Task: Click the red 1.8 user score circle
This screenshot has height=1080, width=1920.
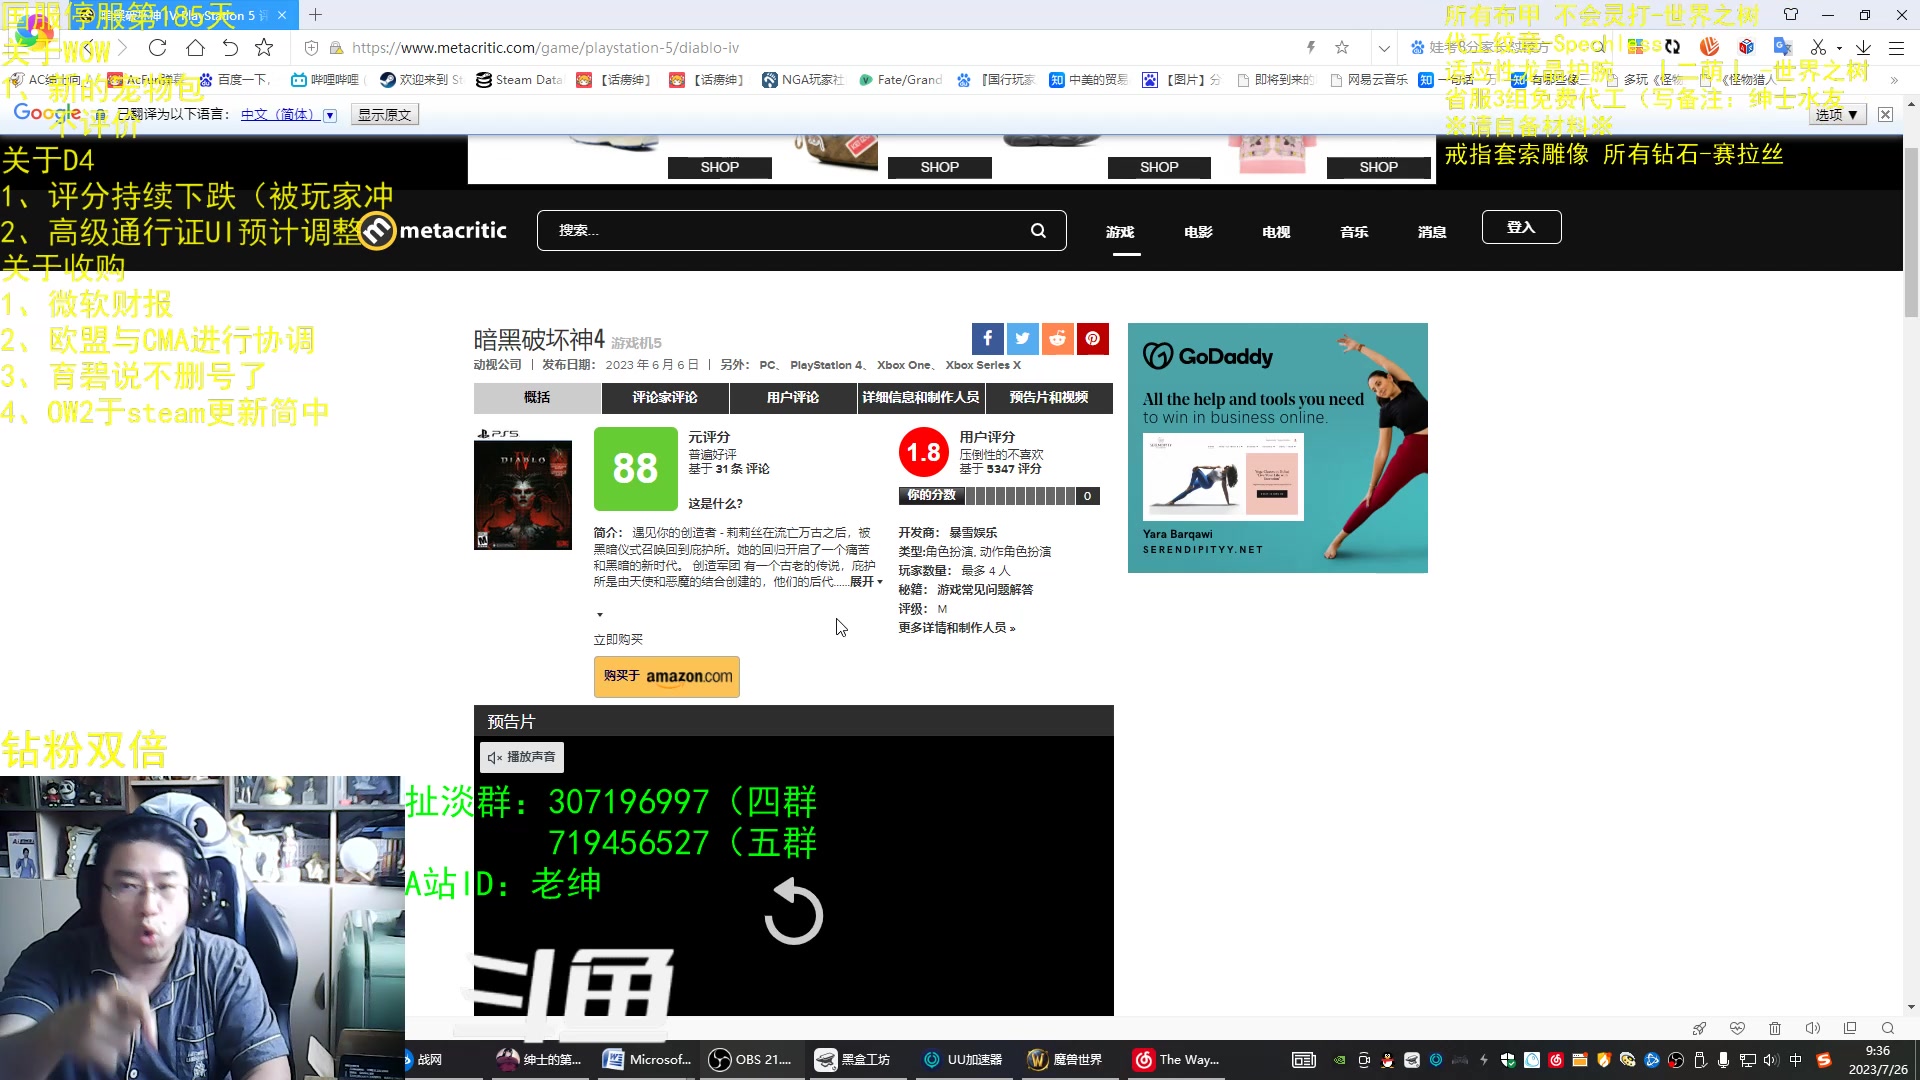Action: [x=923, y=453]
